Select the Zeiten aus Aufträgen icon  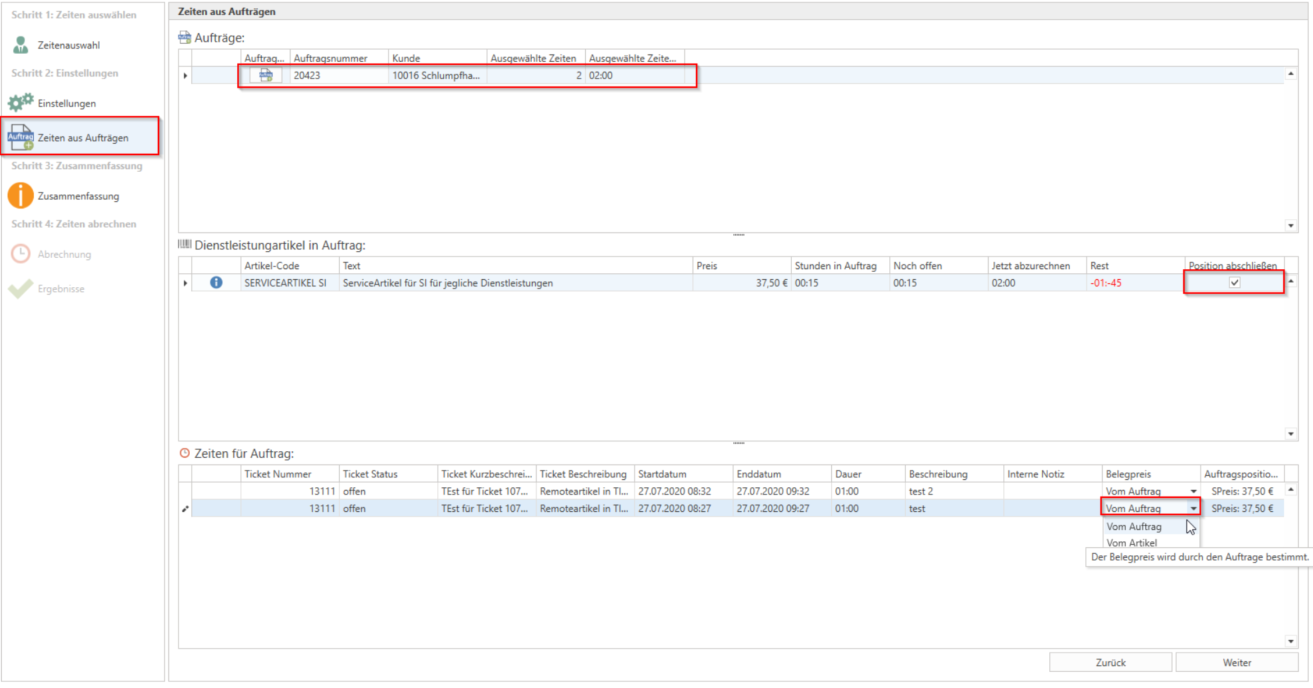pyautogui.click(x=21, y=137)
